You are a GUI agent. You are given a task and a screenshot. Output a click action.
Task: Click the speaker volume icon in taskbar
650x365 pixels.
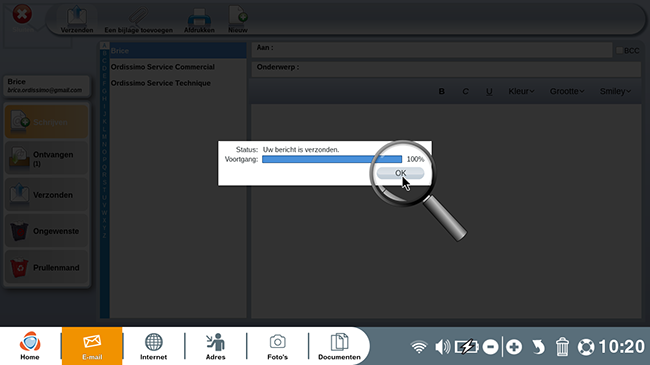(x=442, y=347)
